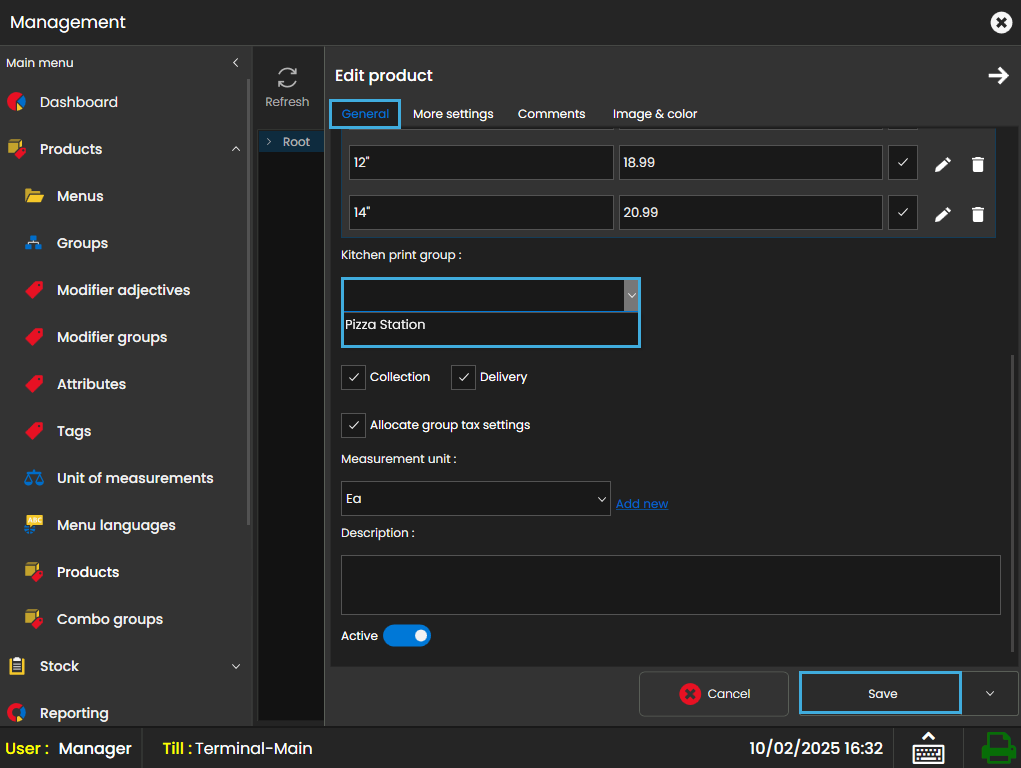The image size is (1021, 768).
Task: Open Unit of measurements from sidebar
Action: pos(134,478)
